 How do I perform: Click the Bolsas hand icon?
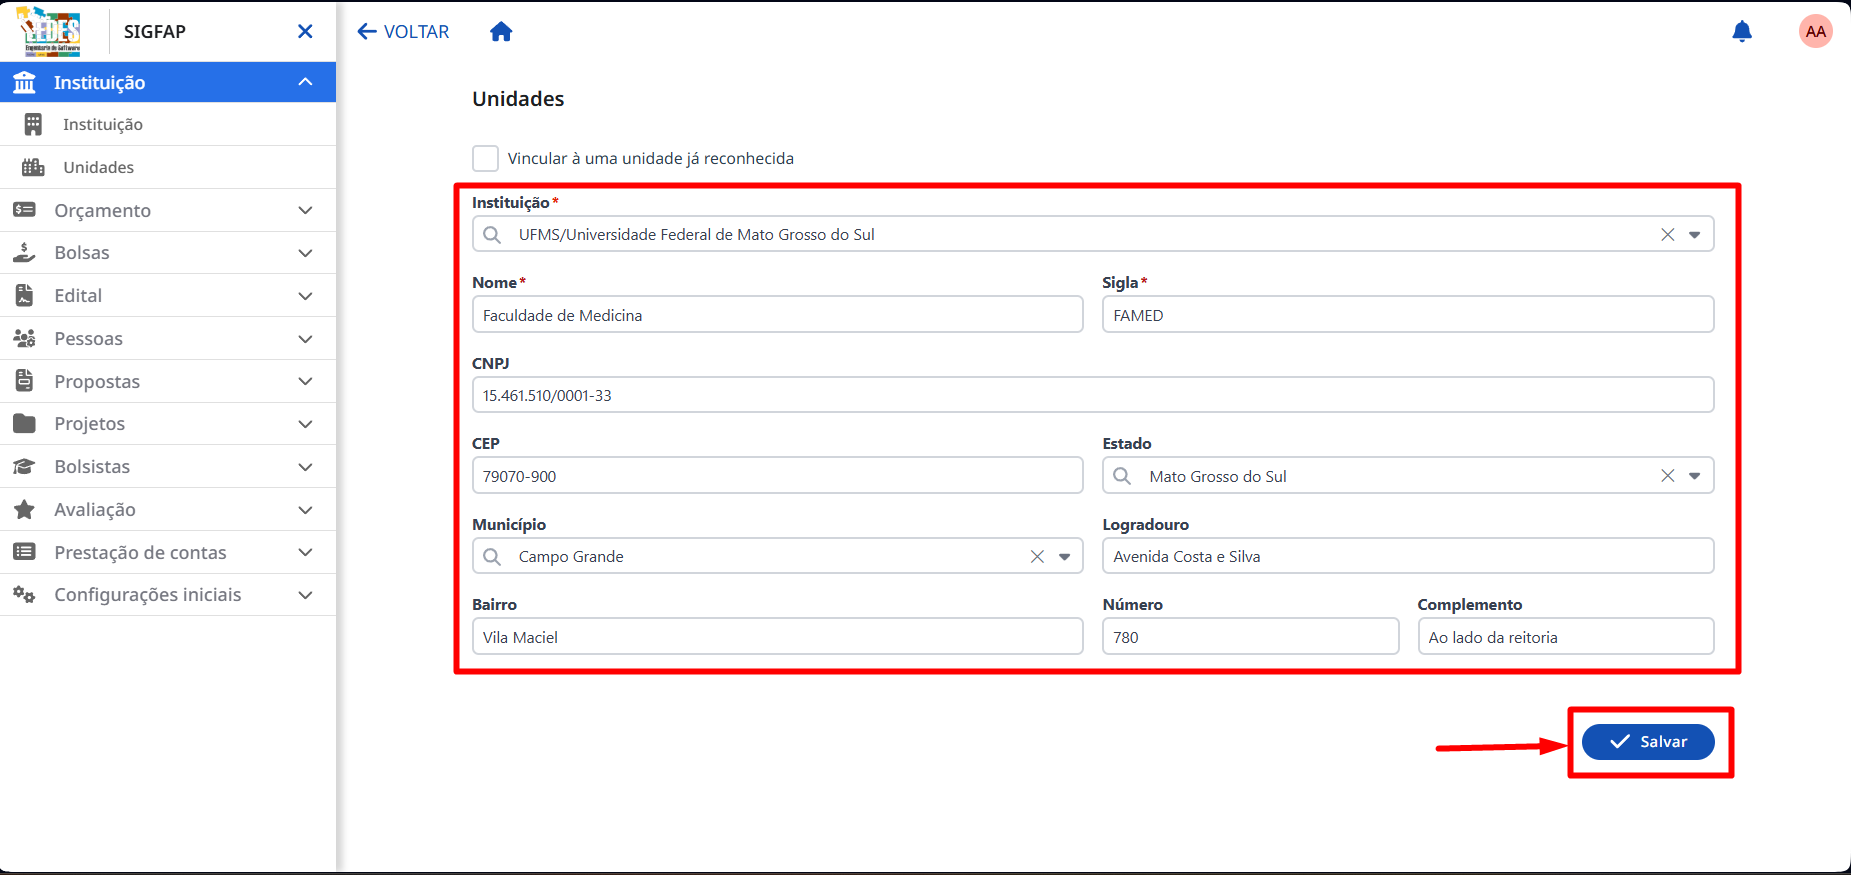click(25, 253)
